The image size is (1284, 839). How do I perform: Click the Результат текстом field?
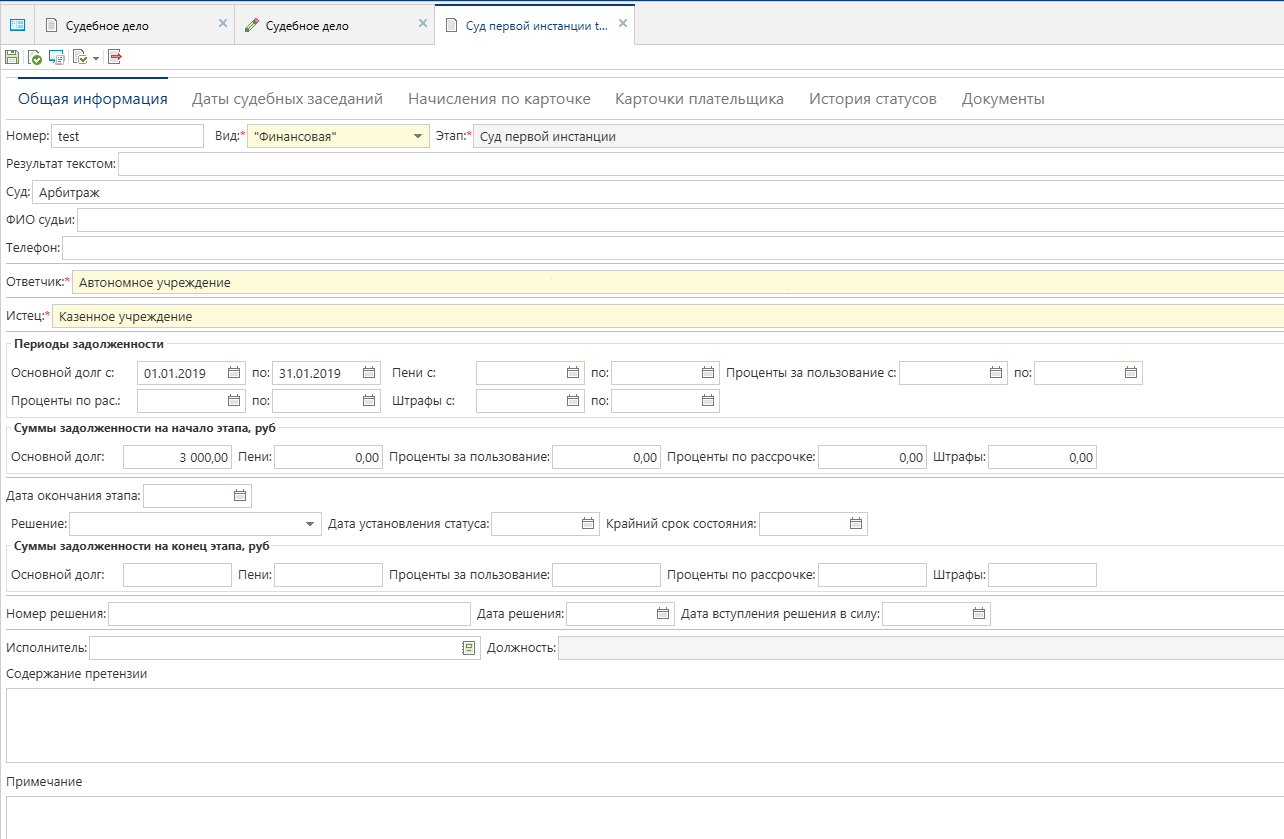pyautogui.click(x=701, y=164)
